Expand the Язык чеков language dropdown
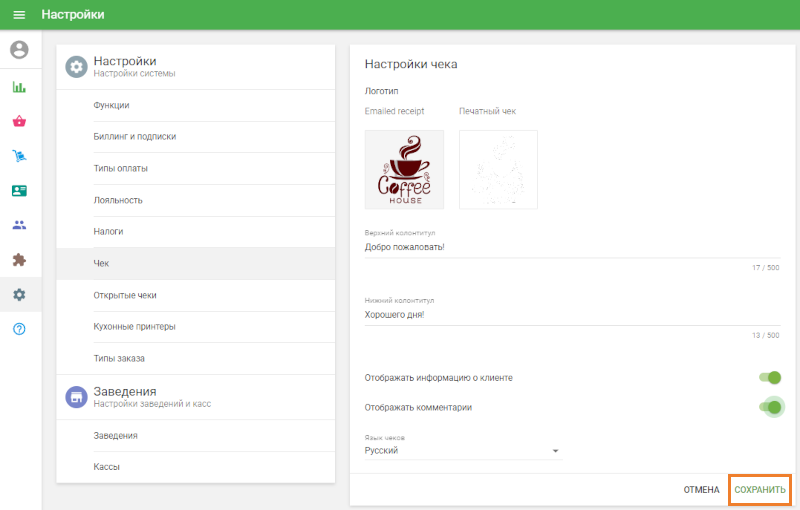 click(463, 451)
